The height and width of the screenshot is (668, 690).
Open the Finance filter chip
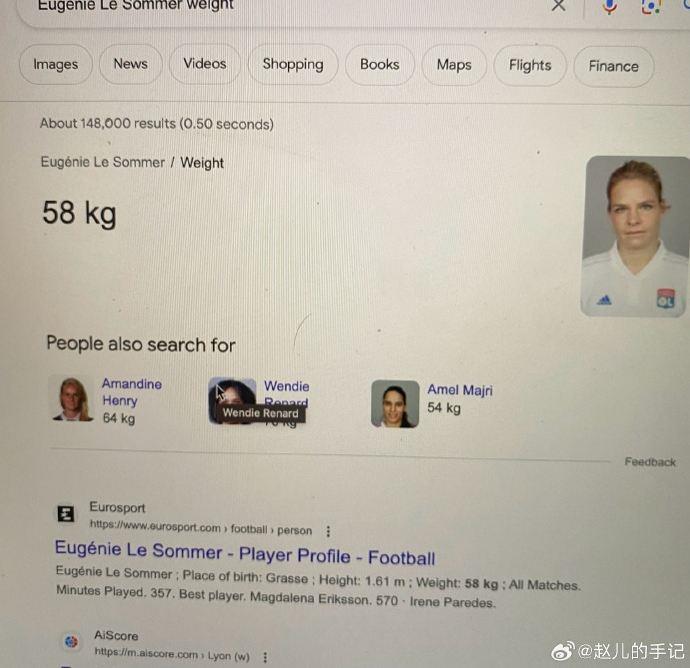[613, 66]
